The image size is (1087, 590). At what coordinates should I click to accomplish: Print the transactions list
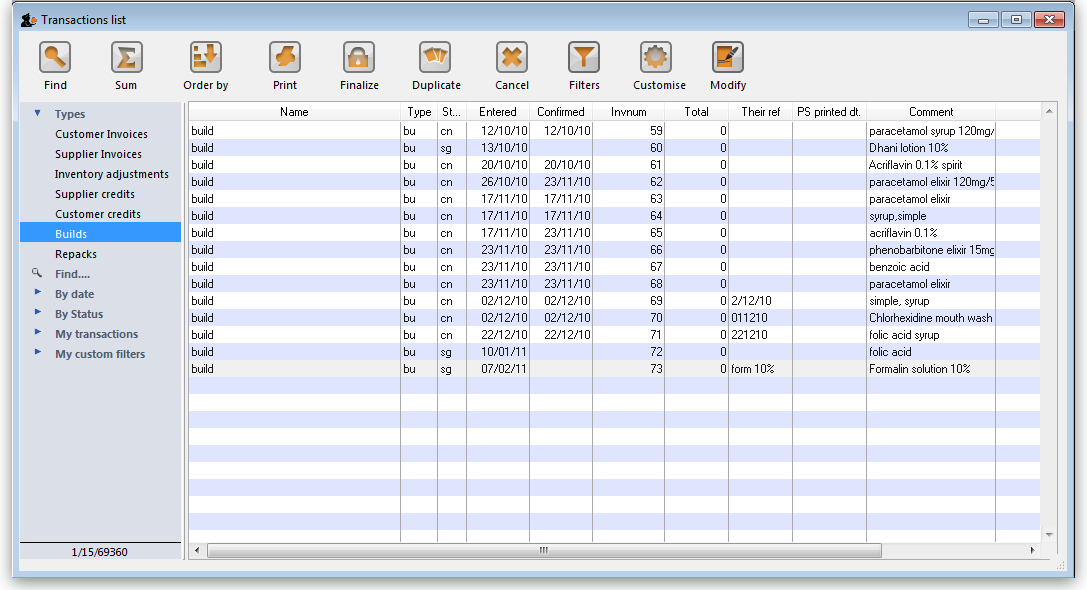[285, 58]
